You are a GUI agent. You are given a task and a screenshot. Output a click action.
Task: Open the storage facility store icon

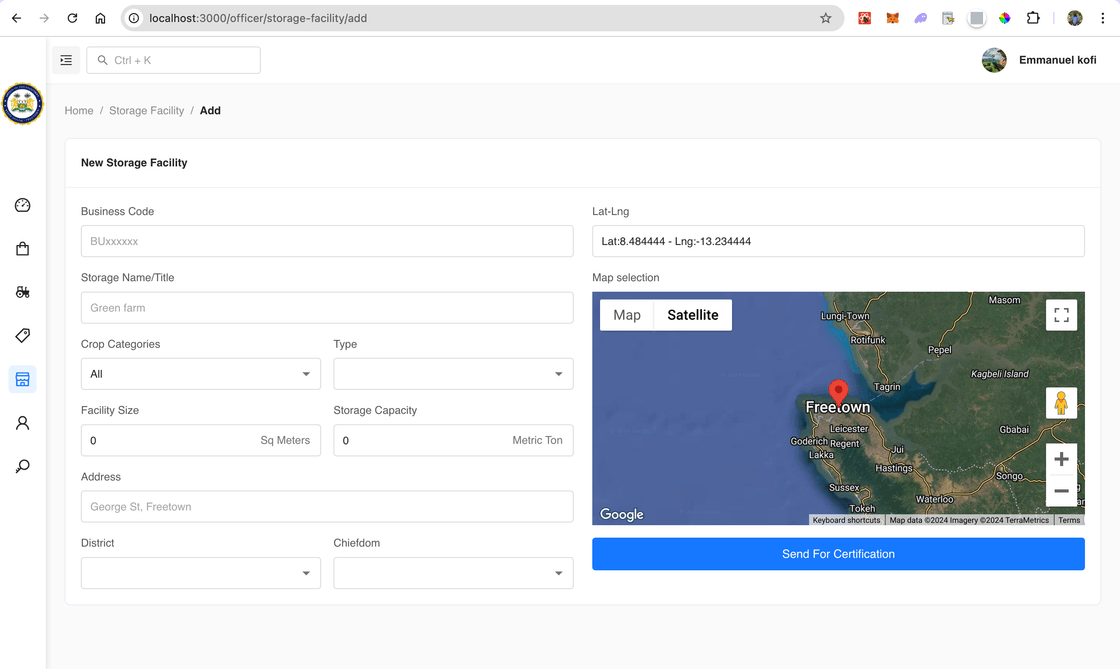pyautogui.click(x=23, y=379)
